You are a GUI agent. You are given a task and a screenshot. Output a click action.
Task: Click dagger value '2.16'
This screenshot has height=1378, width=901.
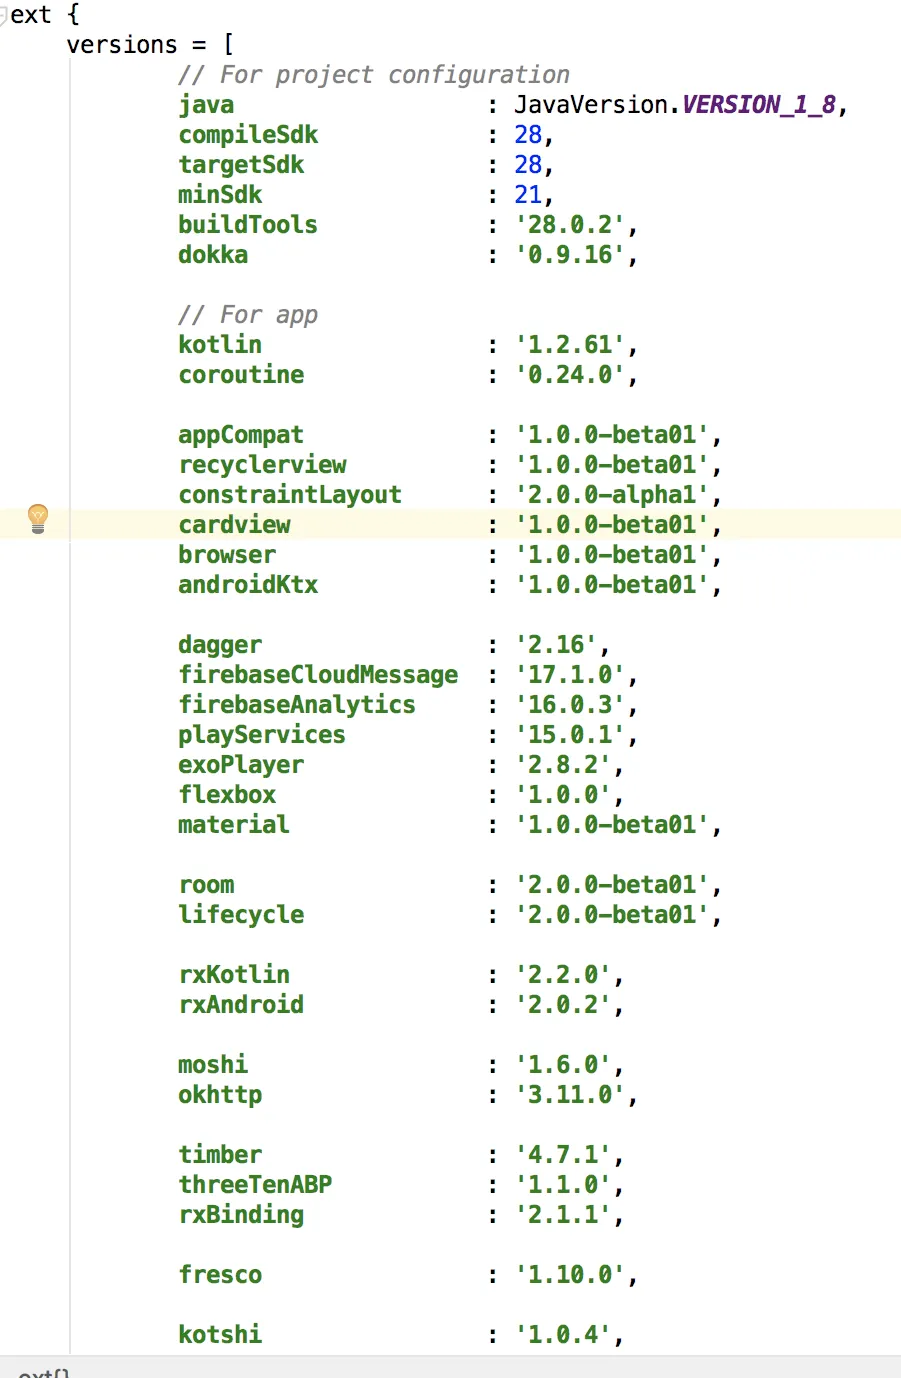tap(556, 645)
